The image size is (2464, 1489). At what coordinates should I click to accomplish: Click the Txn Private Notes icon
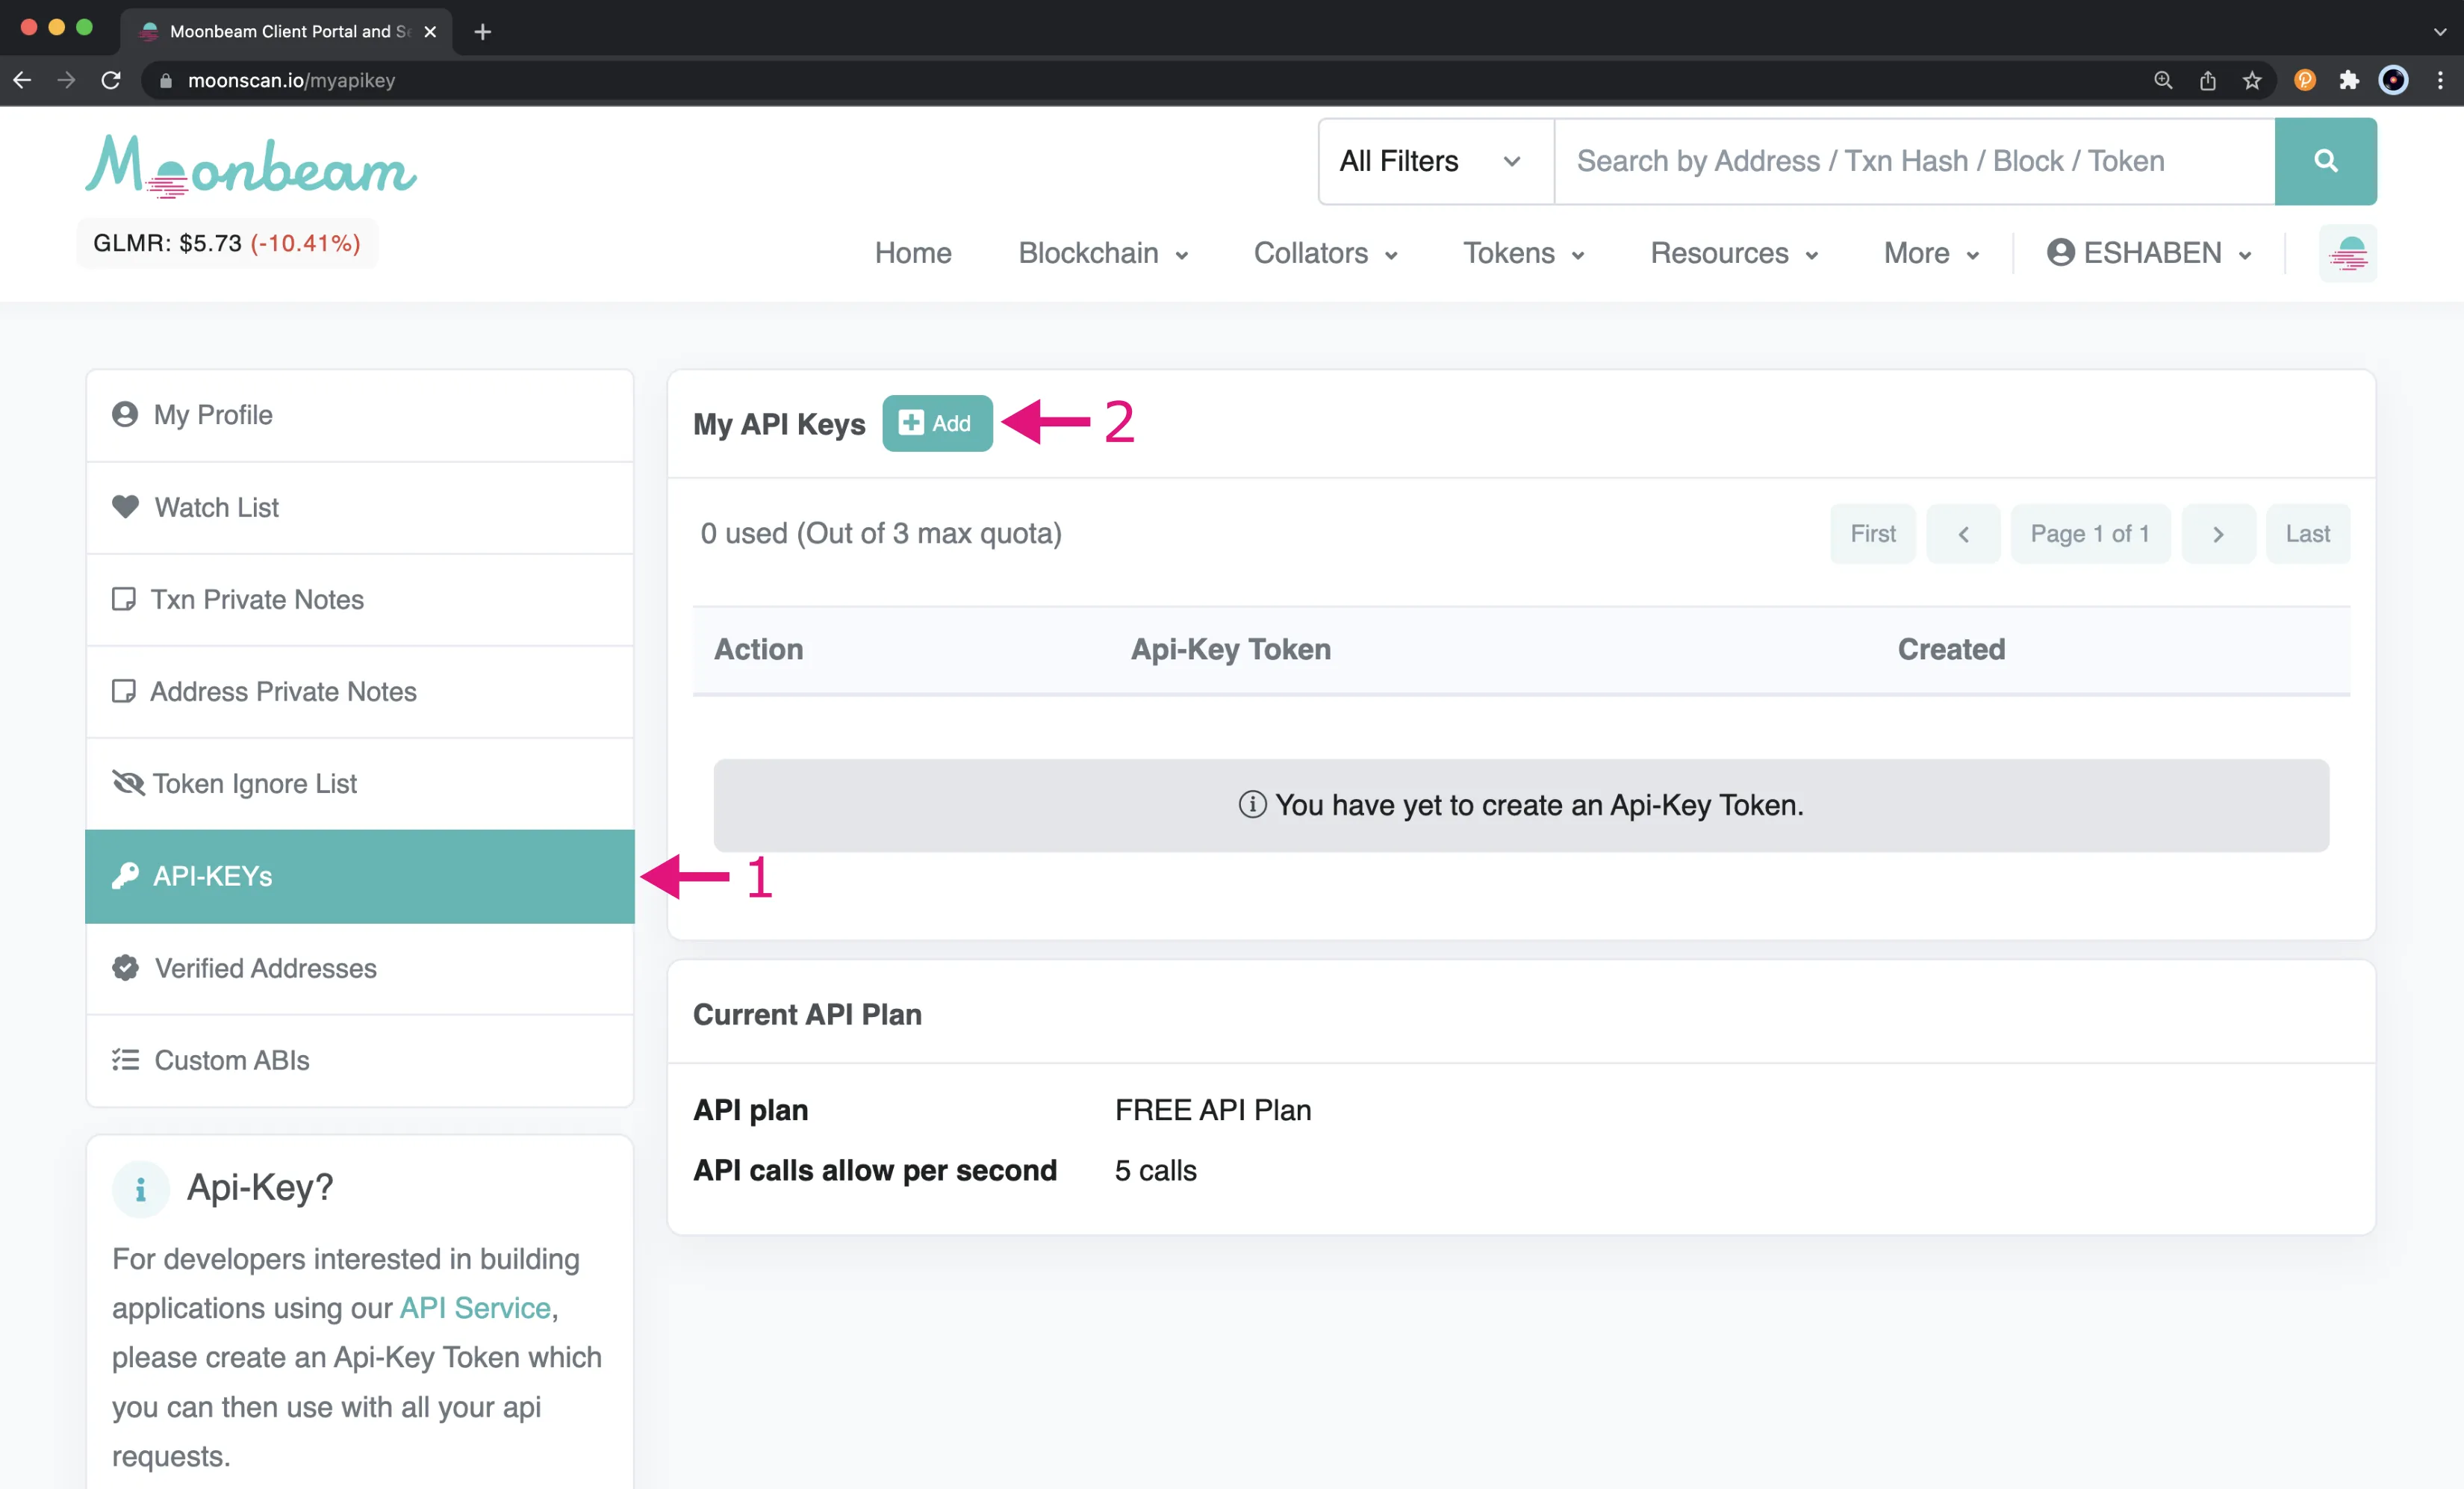(125, 598)
